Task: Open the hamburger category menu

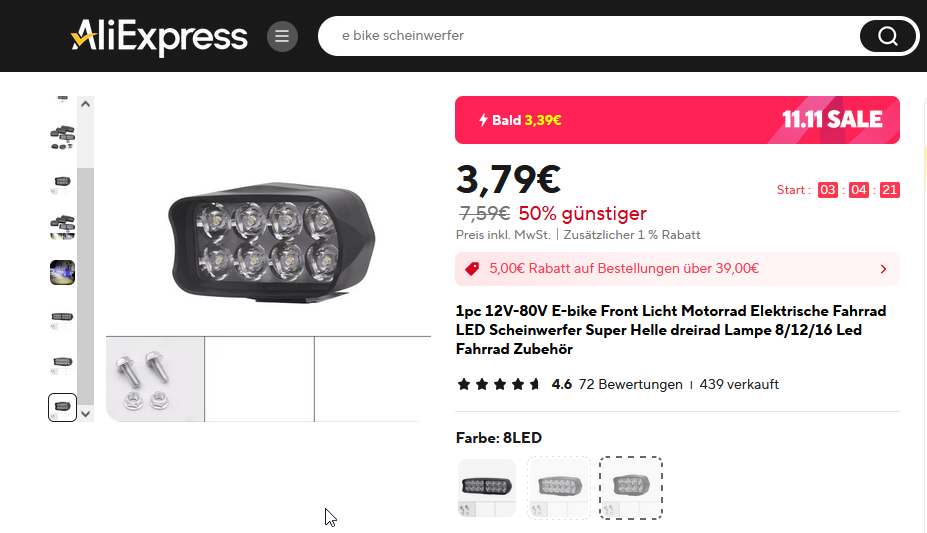Action: 282,37
